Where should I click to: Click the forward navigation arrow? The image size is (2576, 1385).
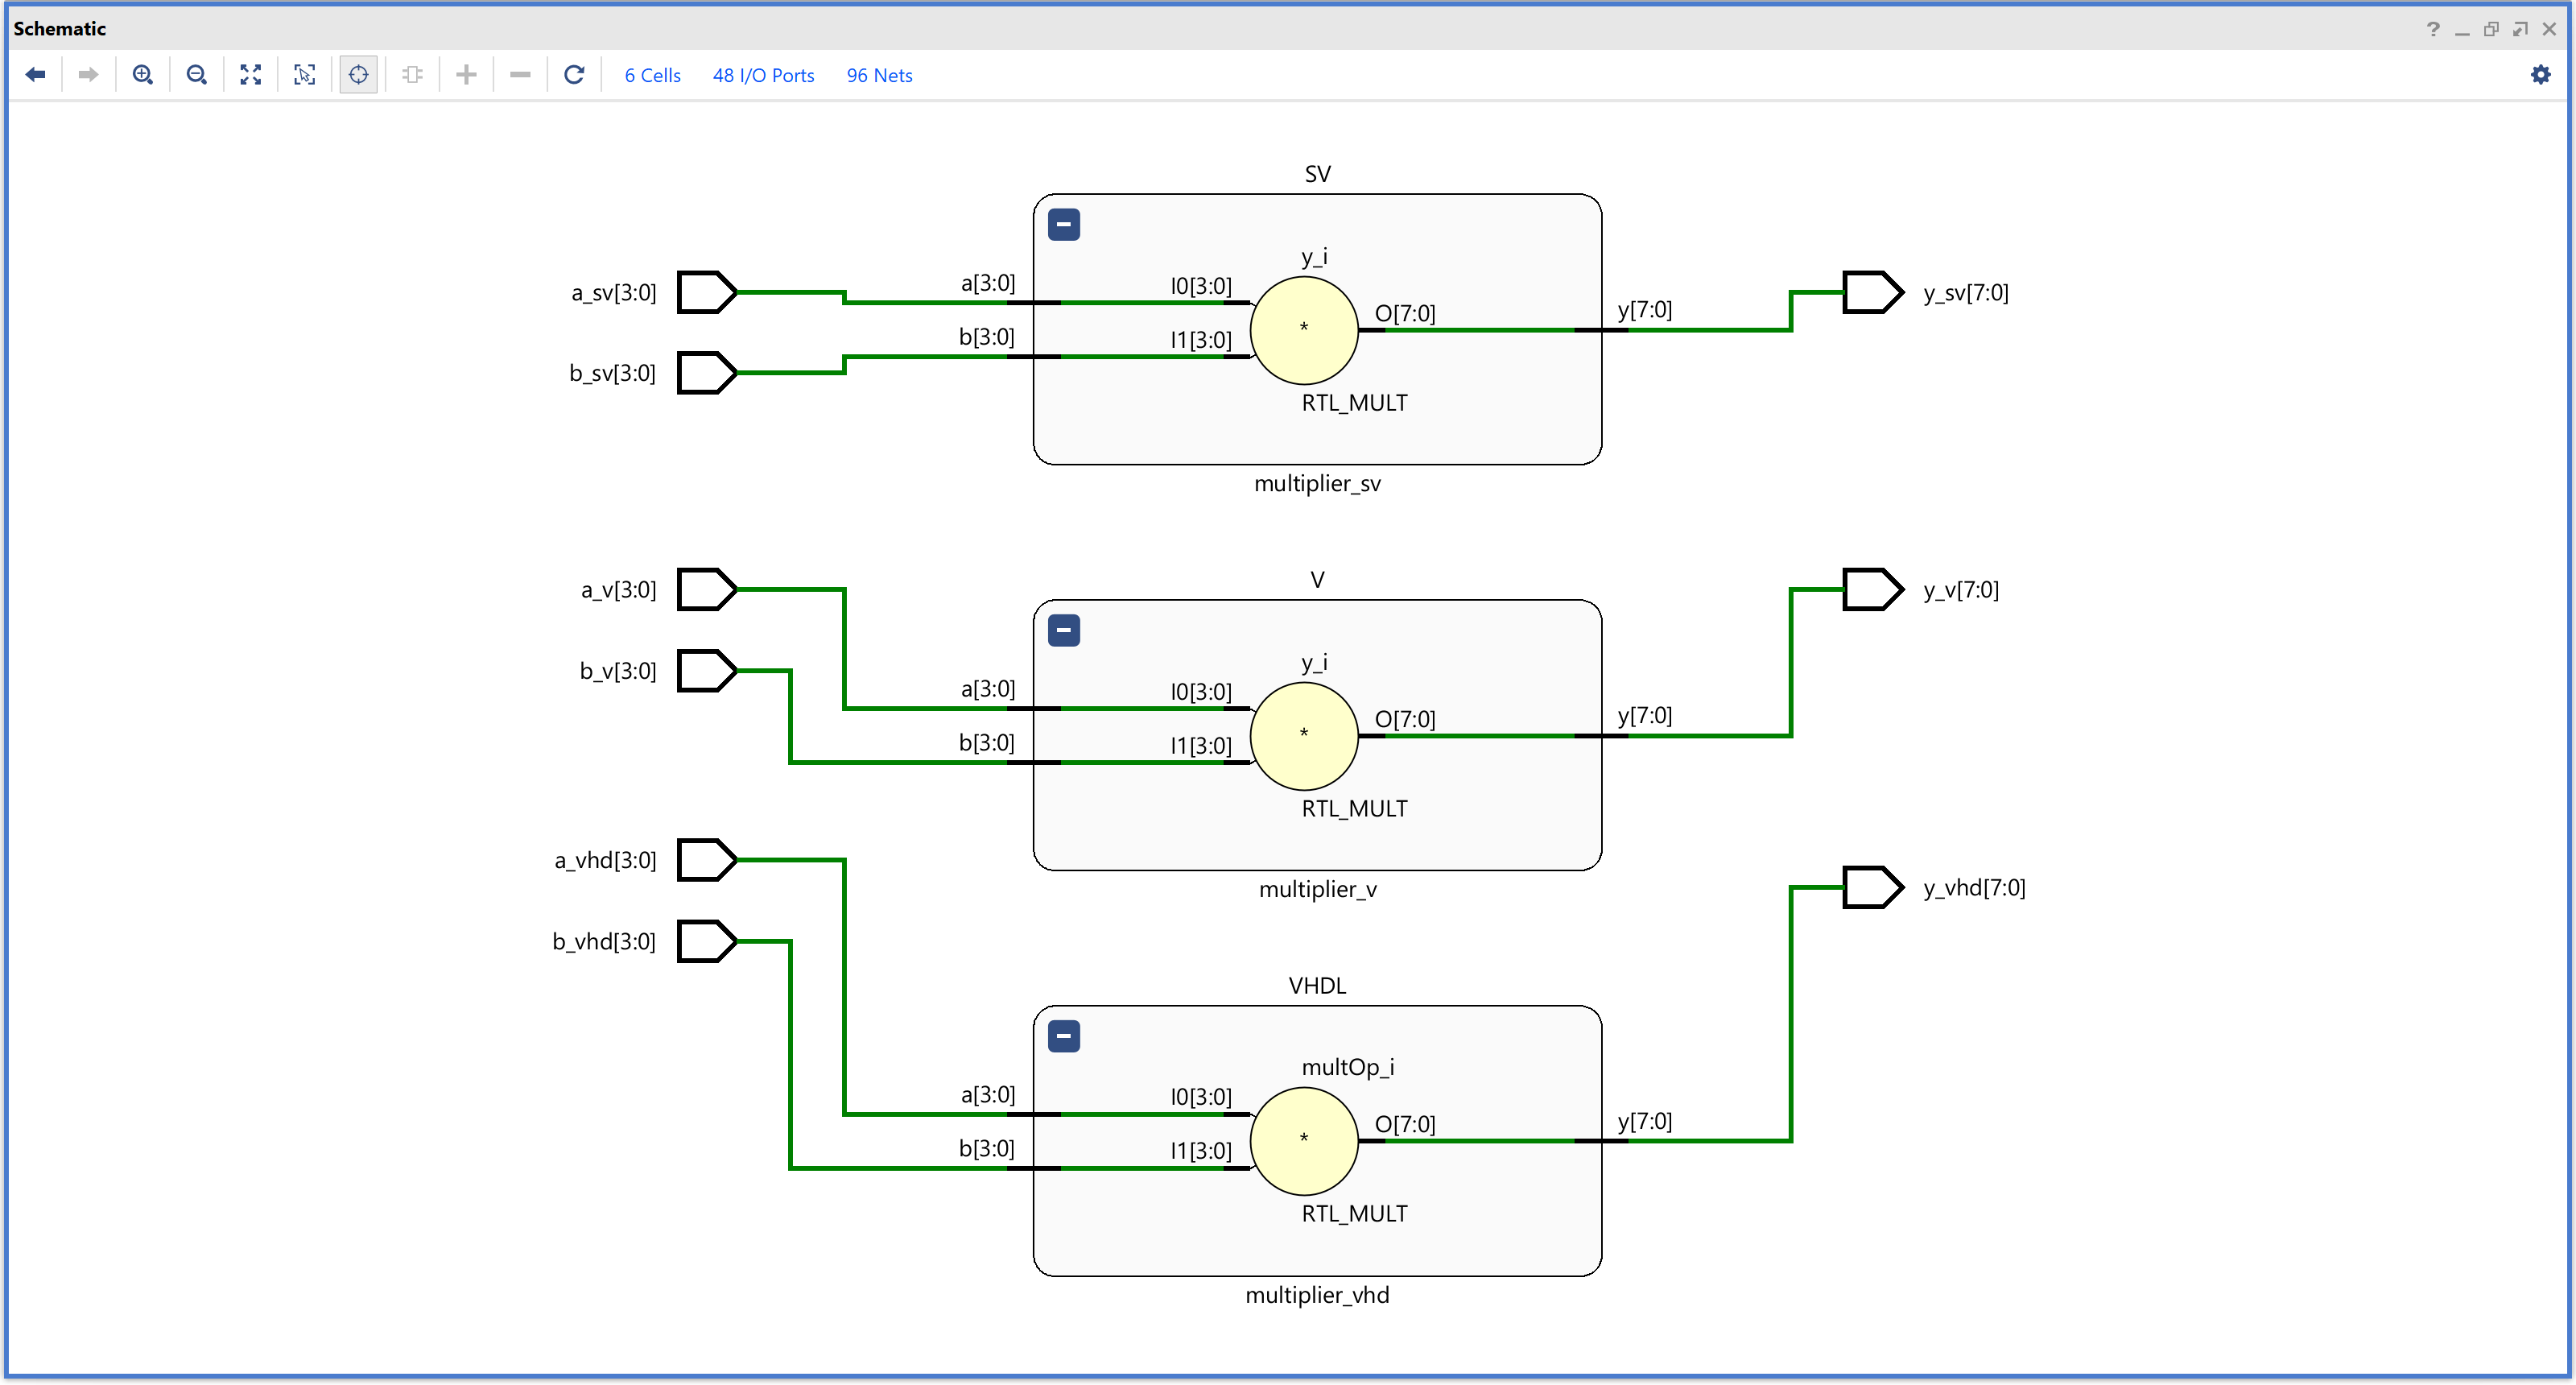[x=88, y=75]
